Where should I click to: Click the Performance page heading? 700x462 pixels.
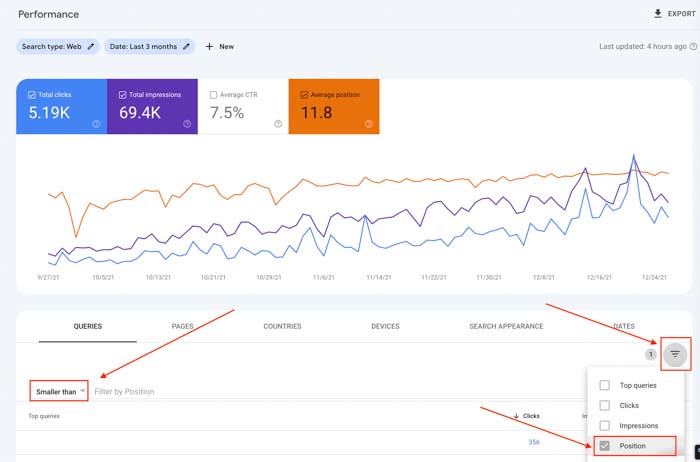[48, 14]
